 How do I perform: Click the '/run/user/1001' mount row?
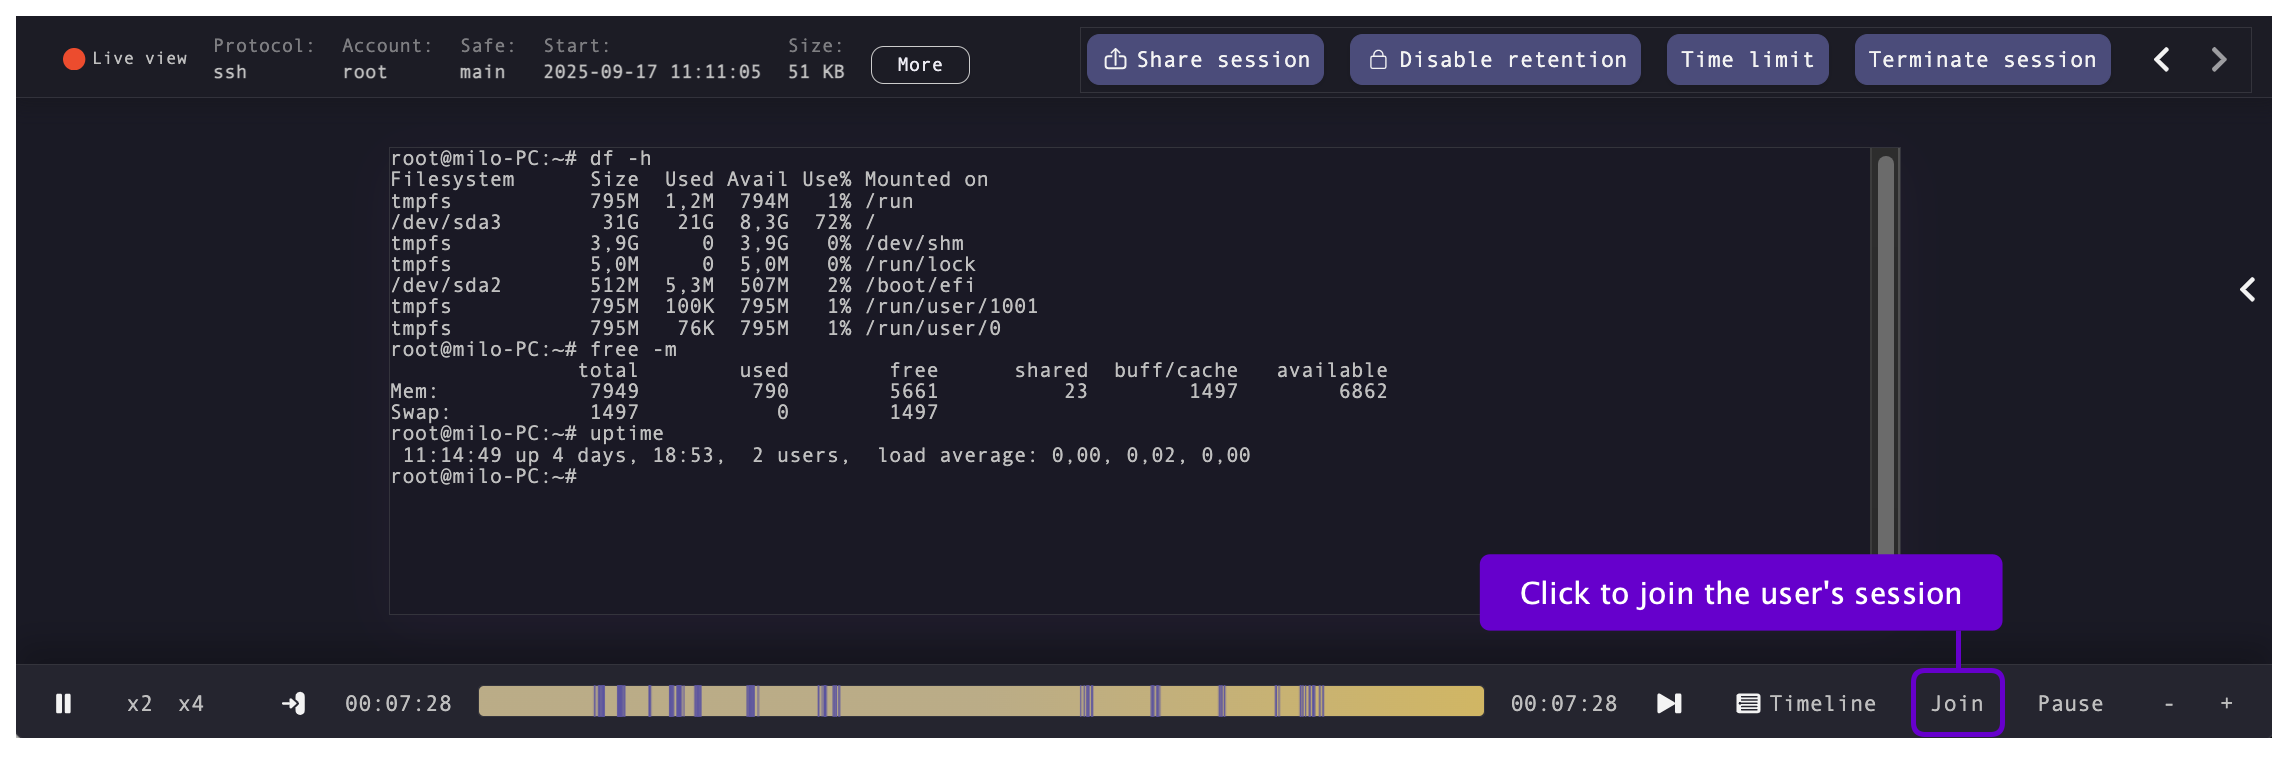click(x=714, y=307)
